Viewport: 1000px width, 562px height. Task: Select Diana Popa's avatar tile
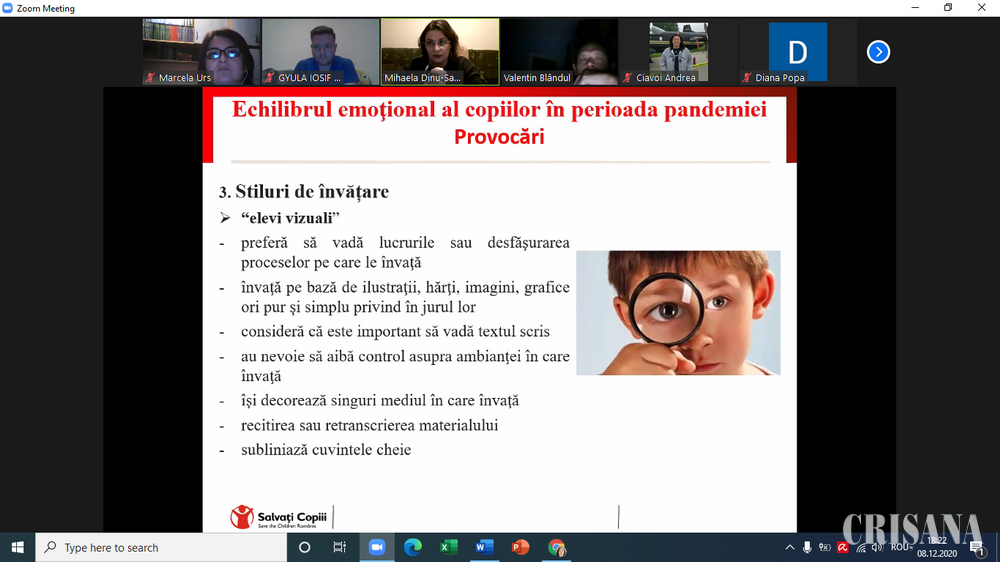[797, 52]
